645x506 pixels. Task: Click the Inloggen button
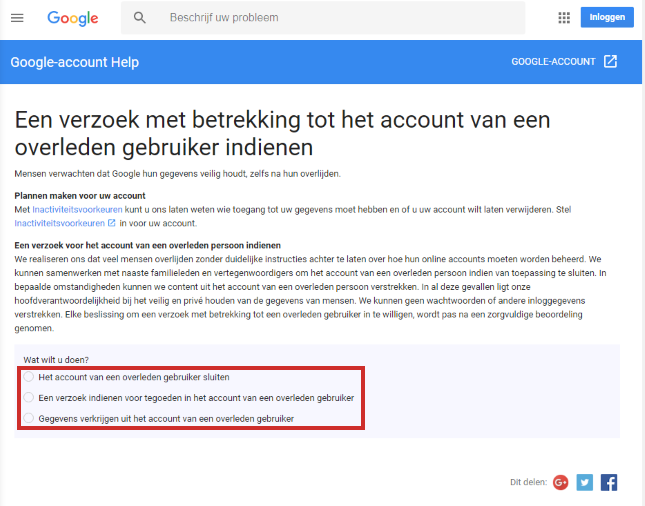pyautogui.click(x=607, y=17)
